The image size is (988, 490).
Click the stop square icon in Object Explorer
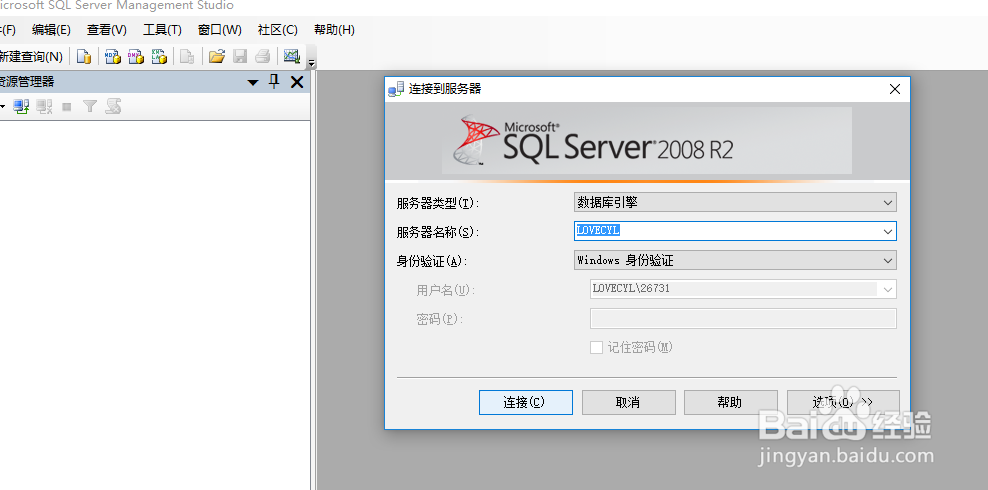coord(67,107)
